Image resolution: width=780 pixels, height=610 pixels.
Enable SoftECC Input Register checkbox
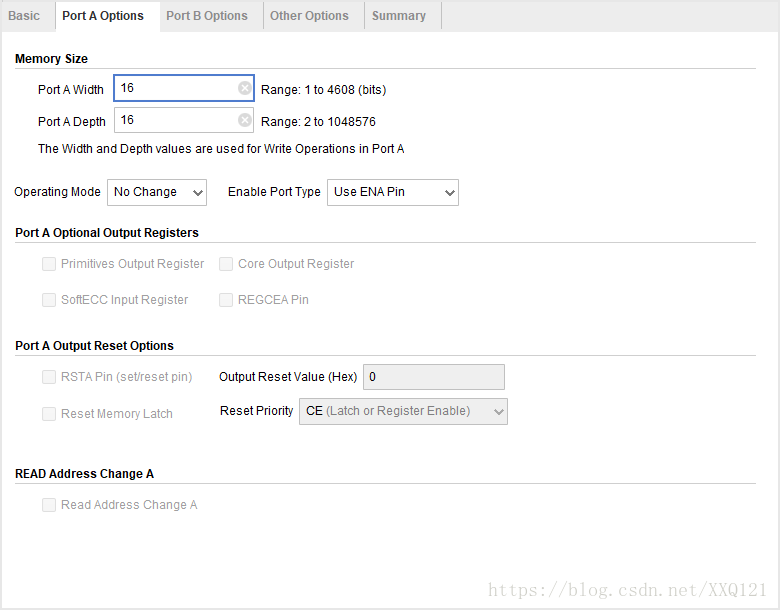(x=49, y=300)
